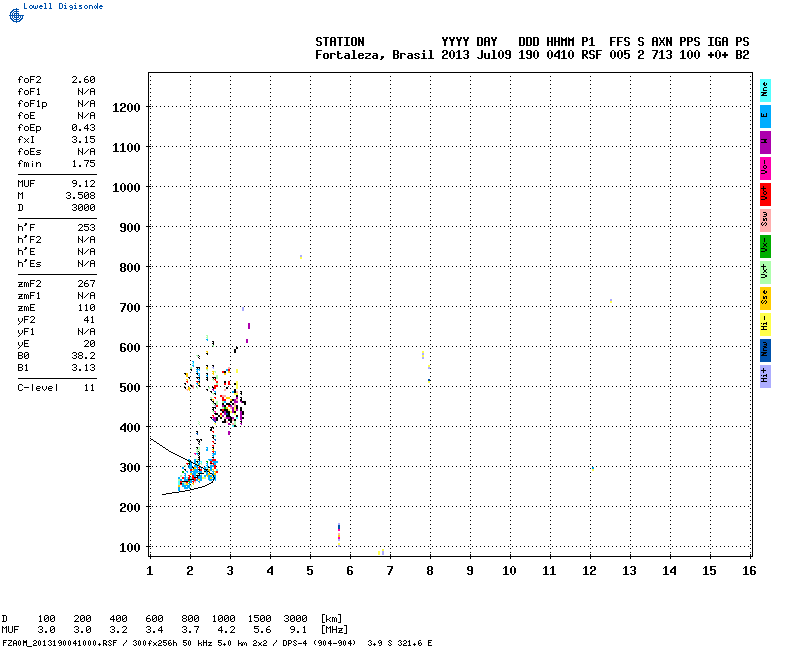Click the D 3000 distance in bottom table
Viewport: 800px width, 650px height.
295,619
